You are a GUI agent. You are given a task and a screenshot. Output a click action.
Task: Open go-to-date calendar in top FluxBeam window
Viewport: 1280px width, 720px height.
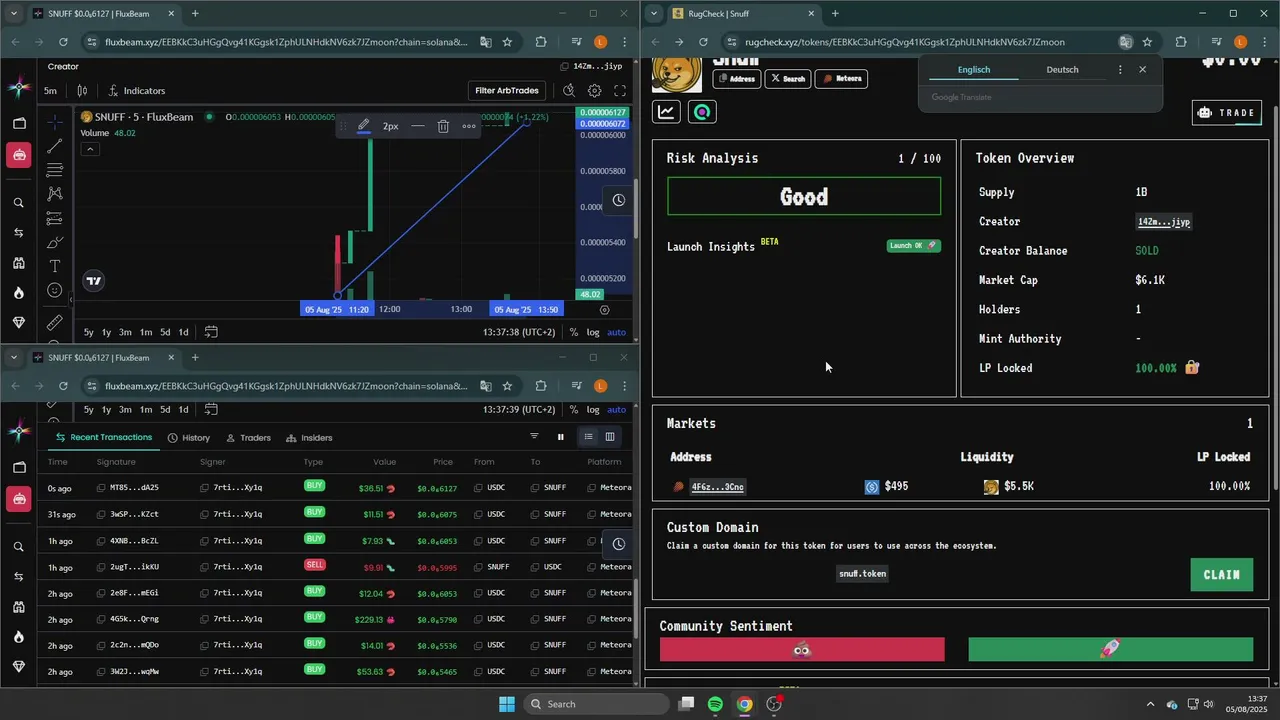pyautogui.click(x=211, y=332)
